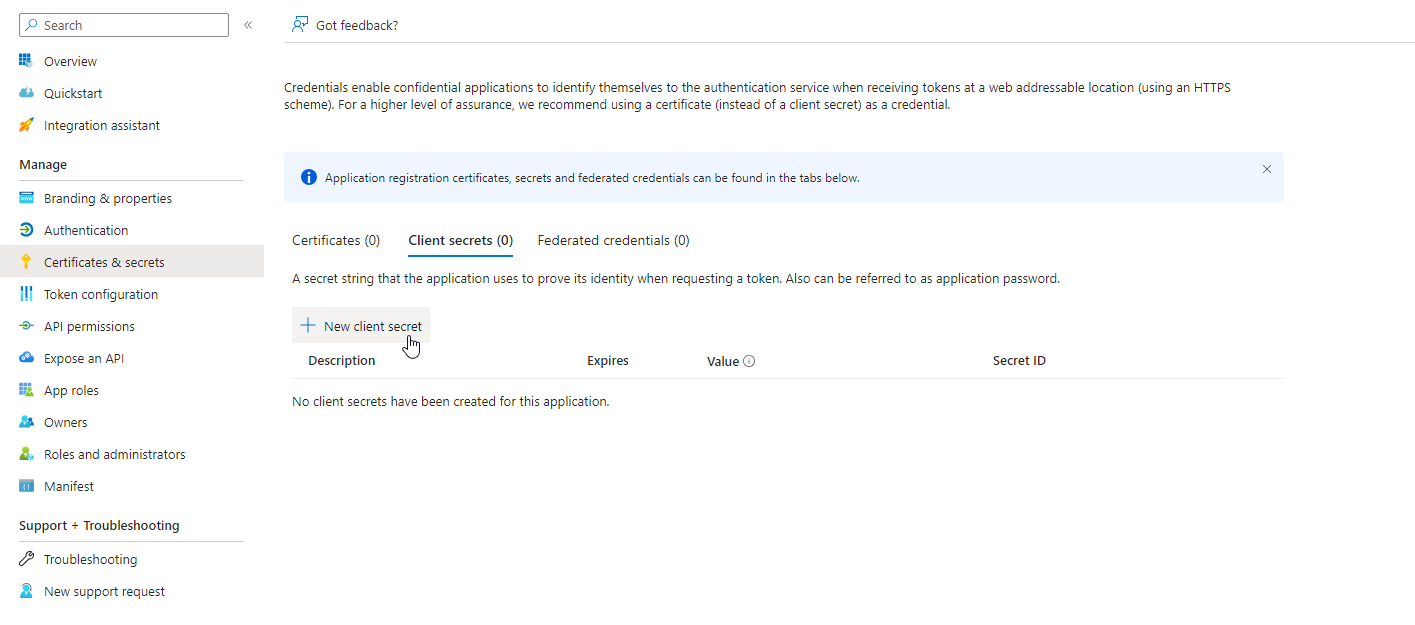The width and height of the screenshot is (1415, 625).
Task: Open the Got feedback? link
Action: pos(345,25)
